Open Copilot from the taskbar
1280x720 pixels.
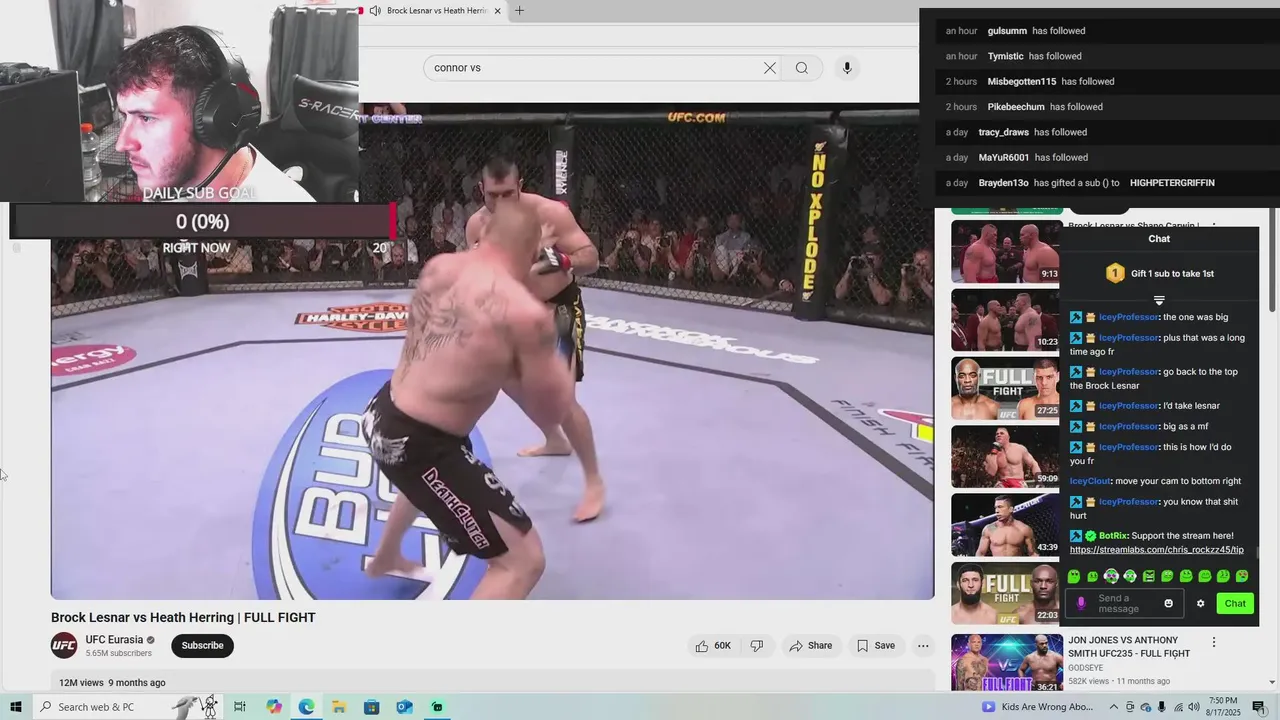274,707
